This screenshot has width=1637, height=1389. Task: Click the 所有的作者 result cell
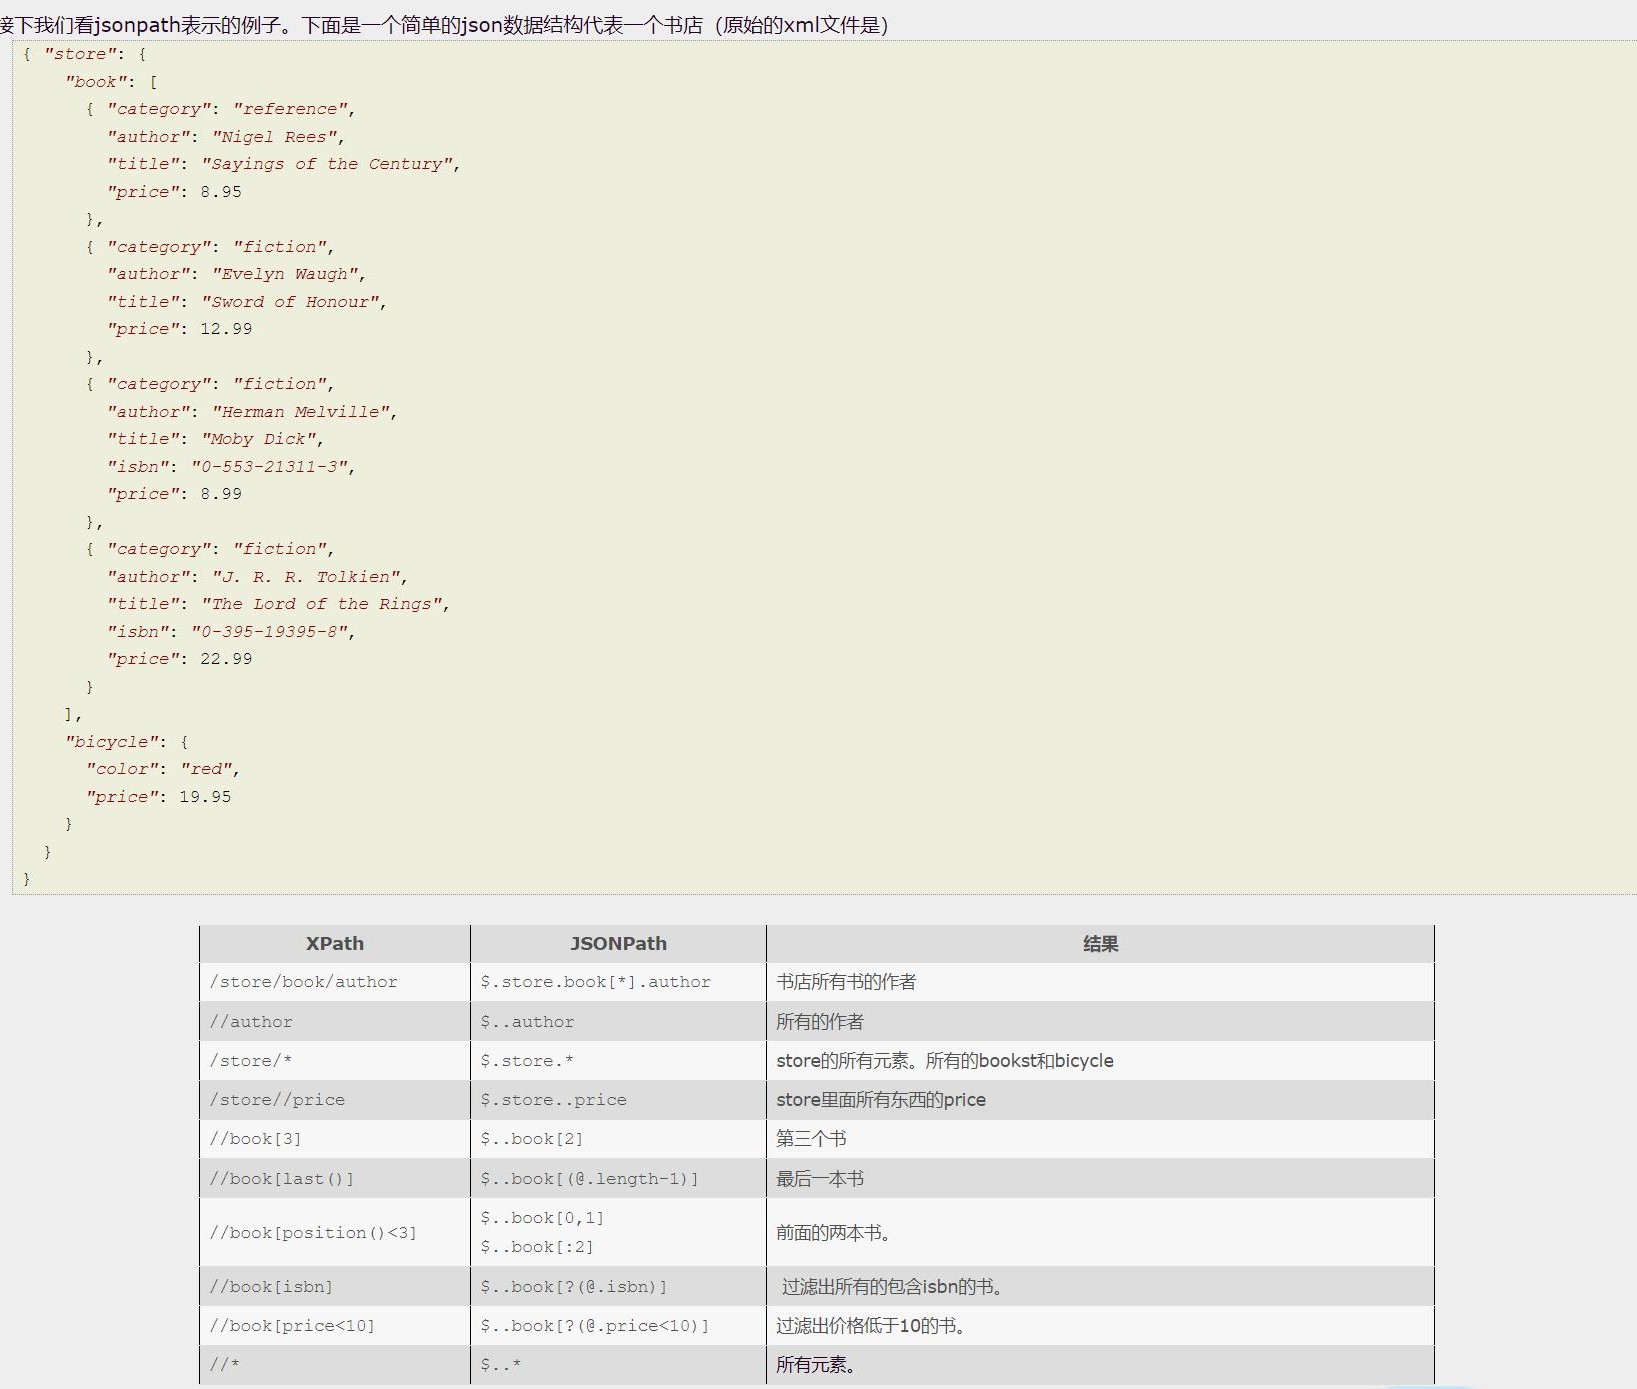1100,1022
